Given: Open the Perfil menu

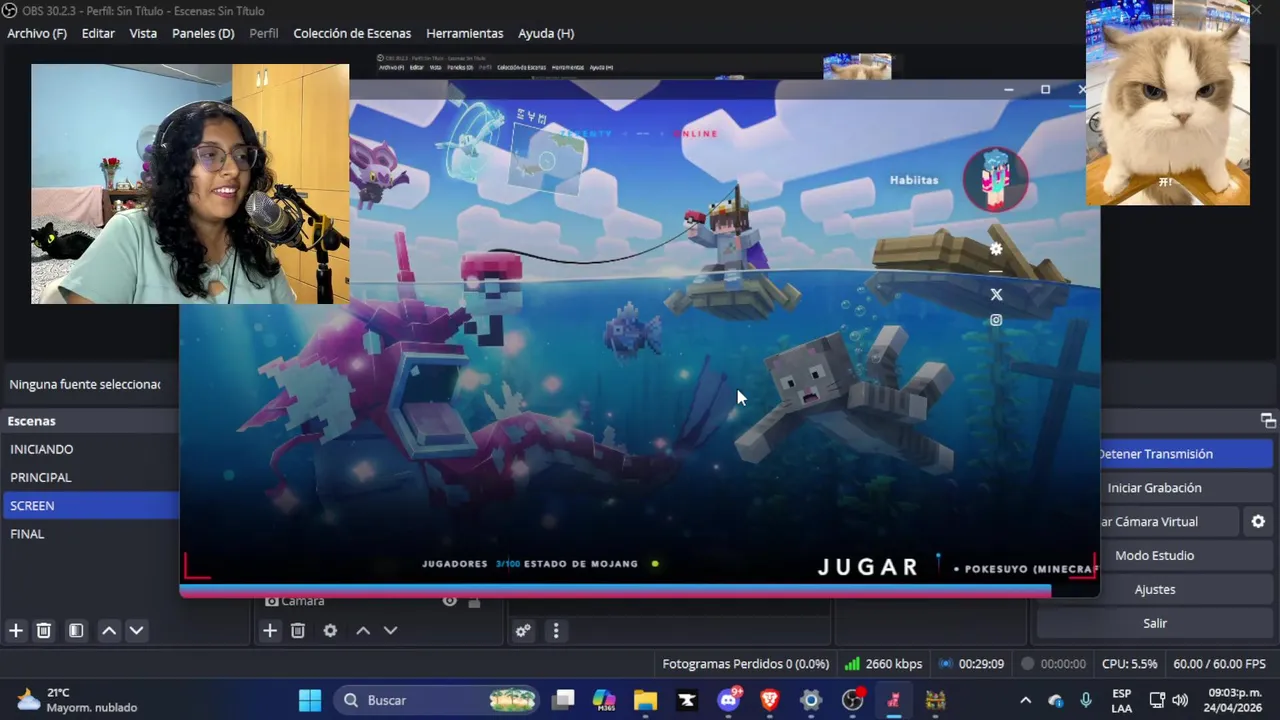Looking at the screenshot, I should pyautogui.click(x=264, y=33).
